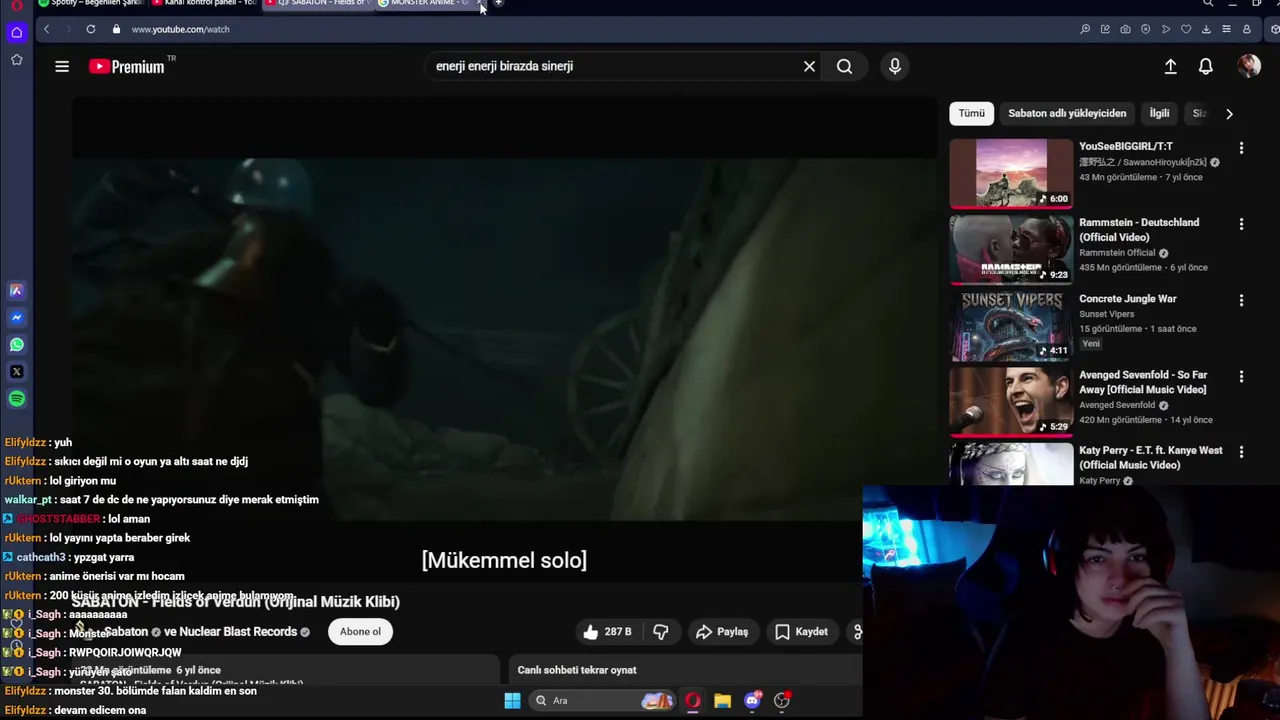
Task: Open Opera sidebar home icon
Action: (x=17, y=33)
